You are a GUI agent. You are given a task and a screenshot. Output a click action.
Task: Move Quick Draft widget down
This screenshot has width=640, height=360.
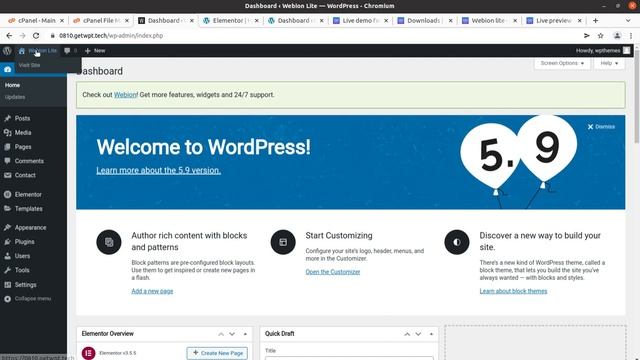(418, 334)
